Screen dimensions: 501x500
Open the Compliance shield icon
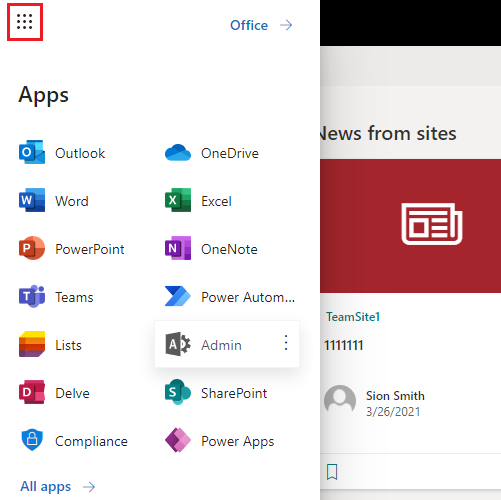tap(32, 440)
